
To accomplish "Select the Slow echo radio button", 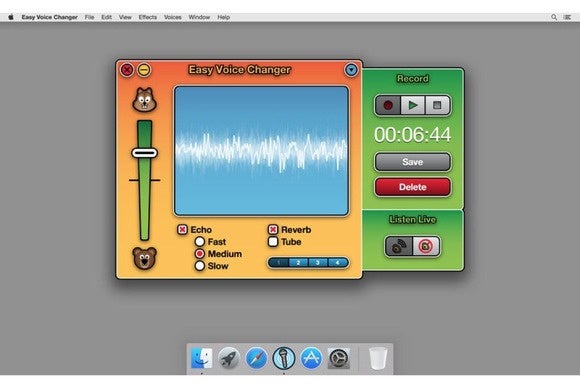I will pos(200,266).
